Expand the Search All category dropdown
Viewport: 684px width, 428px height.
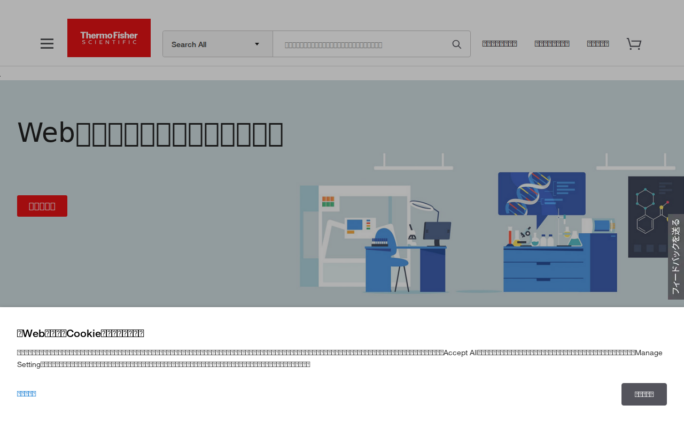coord(216,44)
